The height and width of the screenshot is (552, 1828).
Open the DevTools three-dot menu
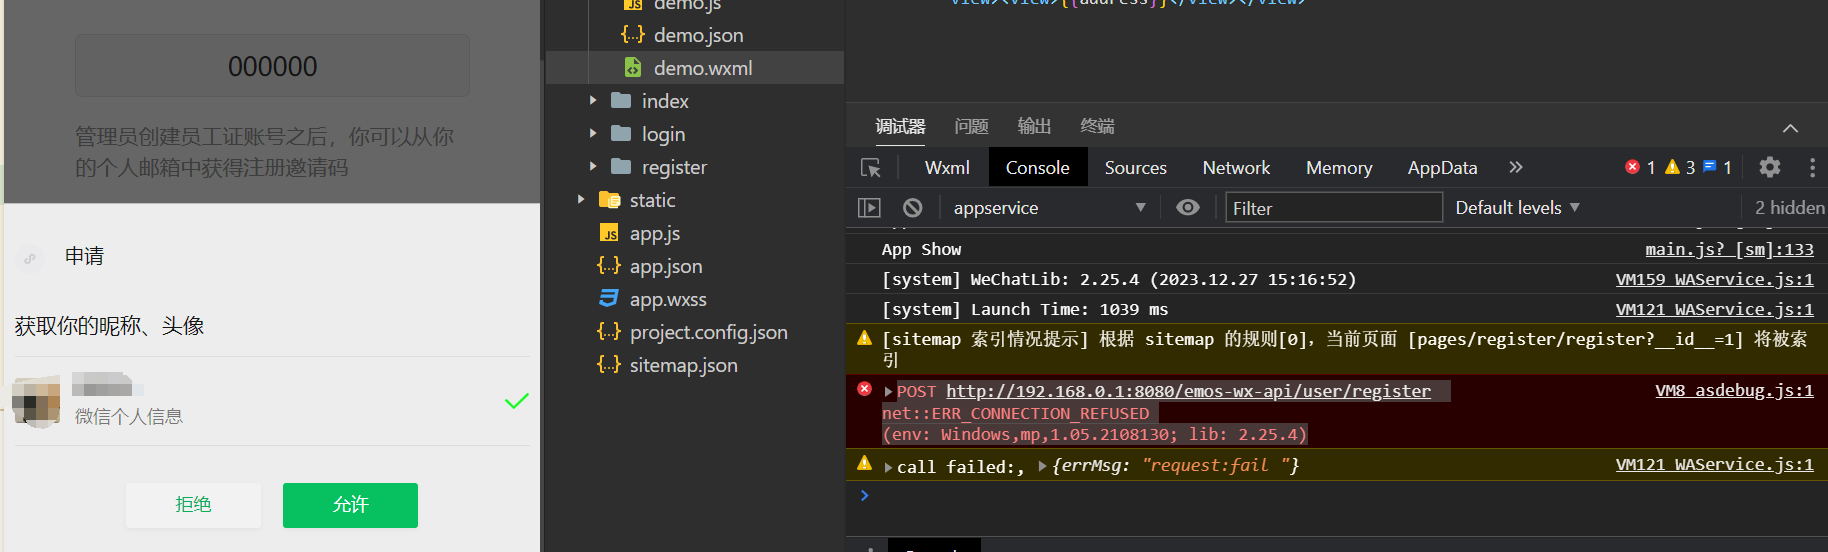pos(1811,167)
